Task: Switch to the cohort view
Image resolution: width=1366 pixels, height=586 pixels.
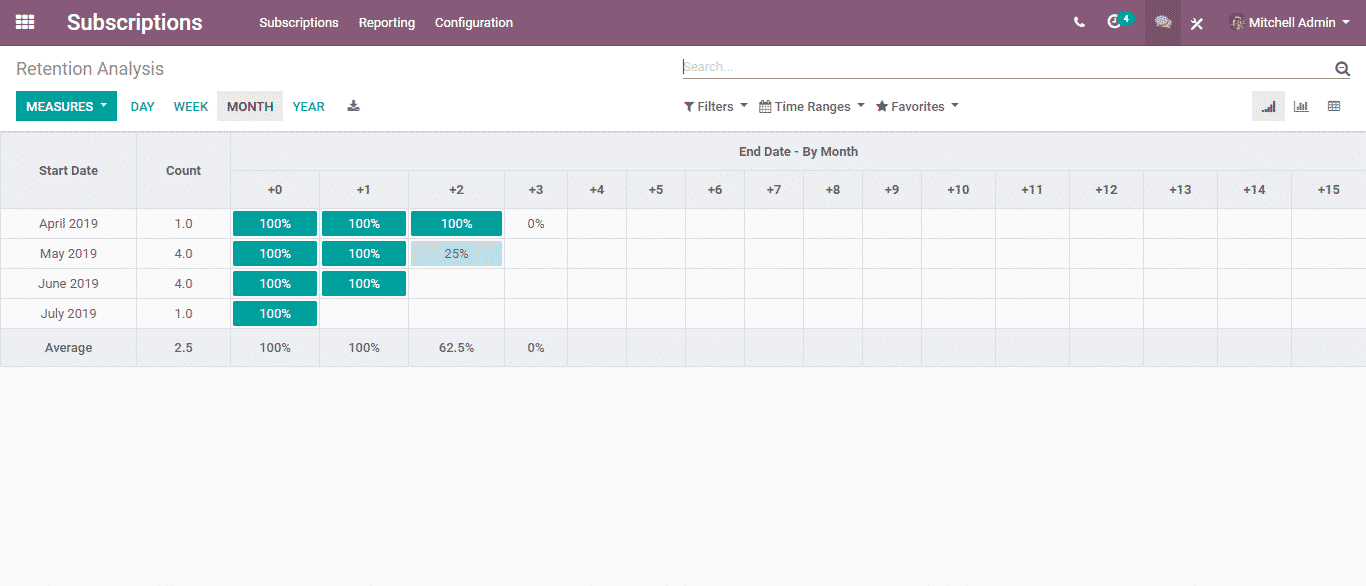Action: (x=1268, y=106)
